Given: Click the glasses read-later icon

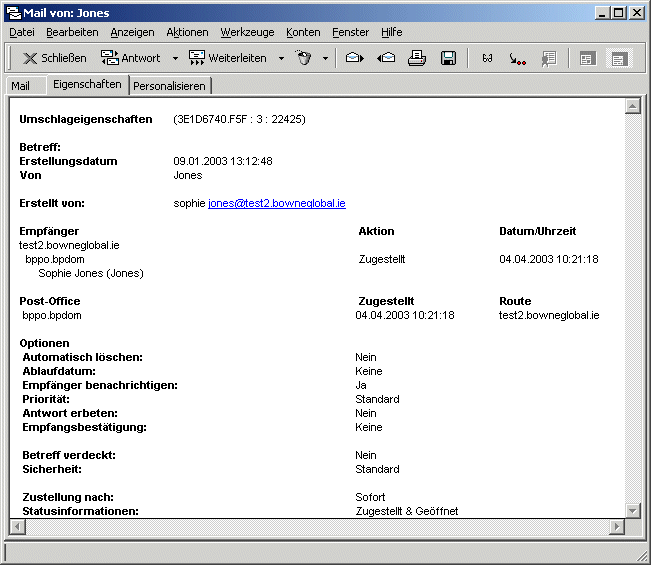Looking at the screenshot, I should click(x=487, y=59).
